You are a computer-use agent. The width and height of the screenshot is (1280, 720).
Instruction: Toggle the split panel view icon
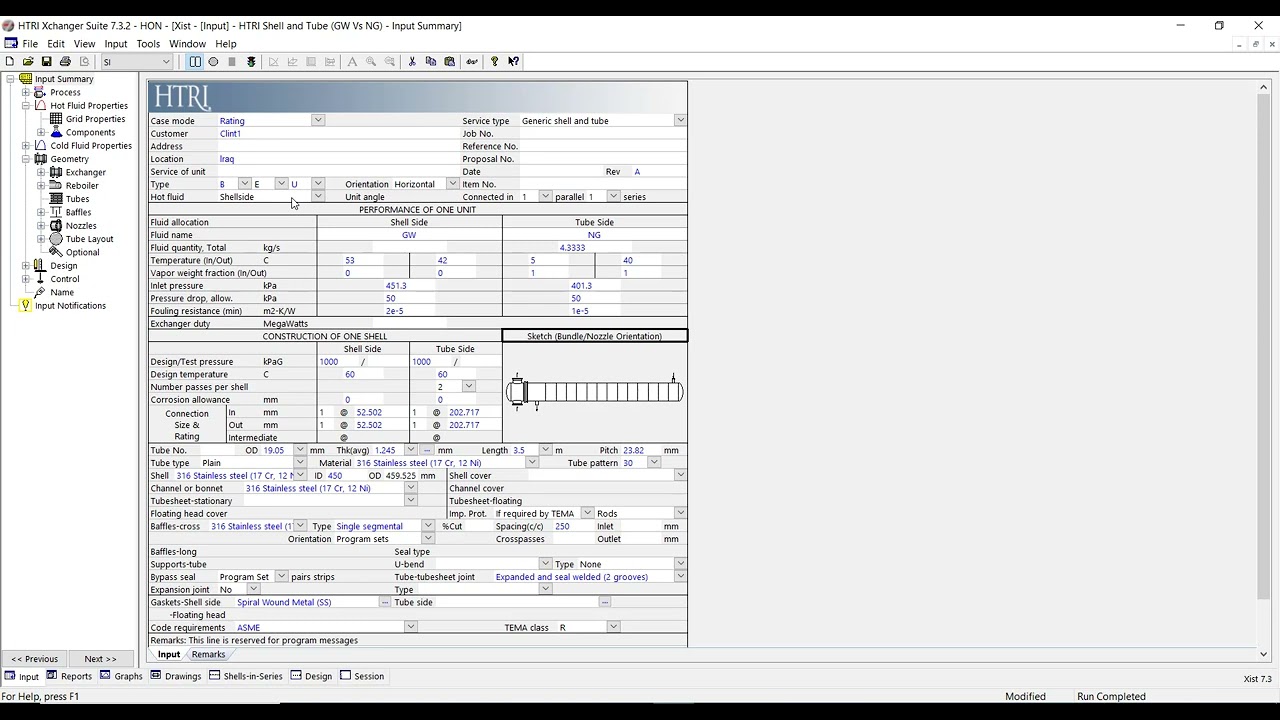(195, 62)
